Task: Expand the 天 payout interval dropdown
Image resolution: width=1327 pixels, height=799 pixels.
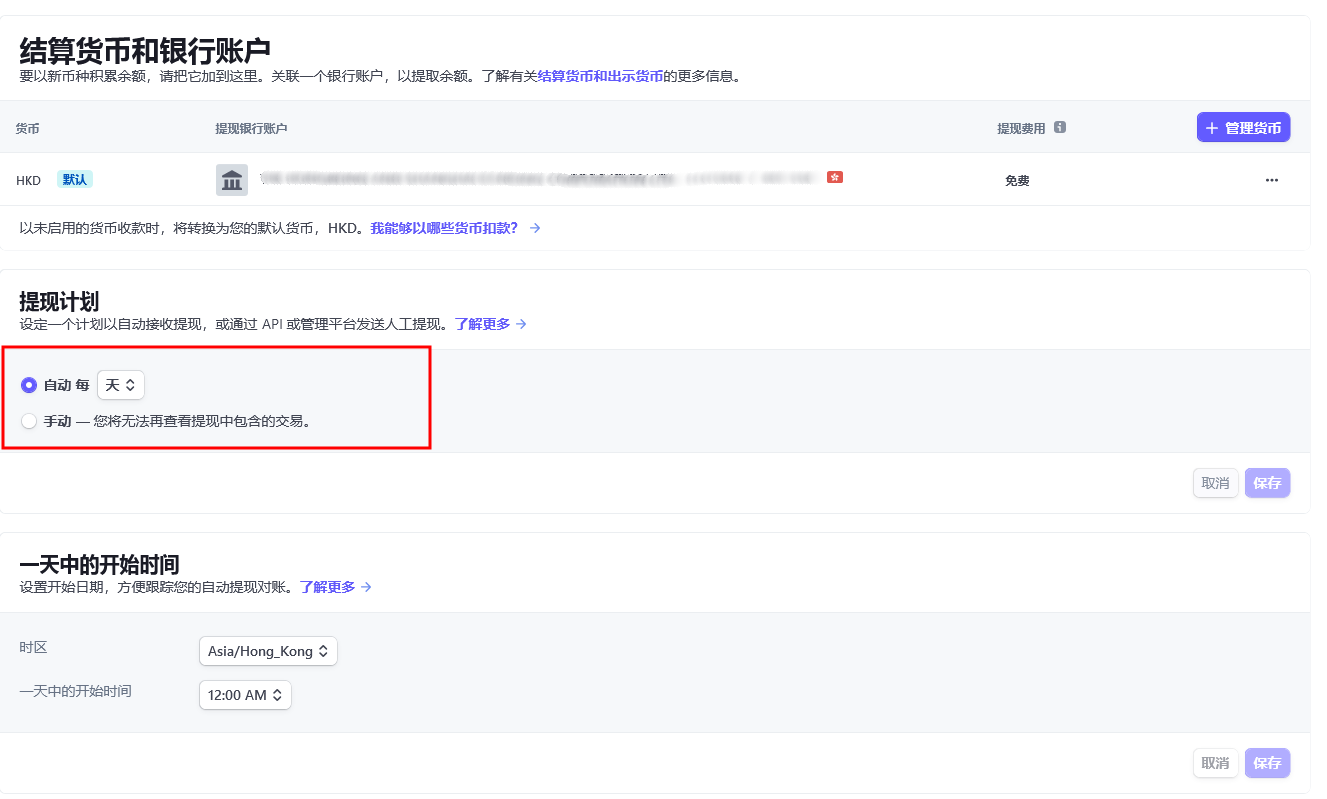Action: pyautogui.click(x=120, y=385)
